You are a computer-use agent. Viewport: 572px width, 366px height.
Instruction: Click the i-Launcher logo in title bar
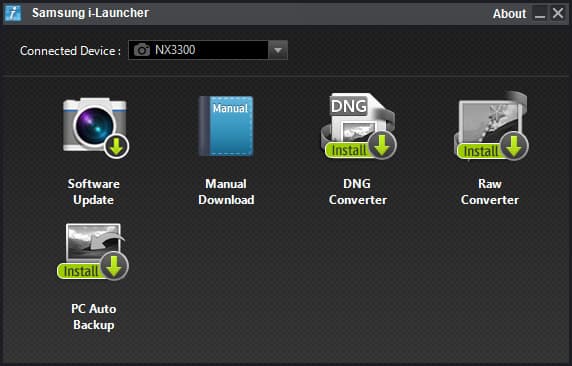pos(13,14)
